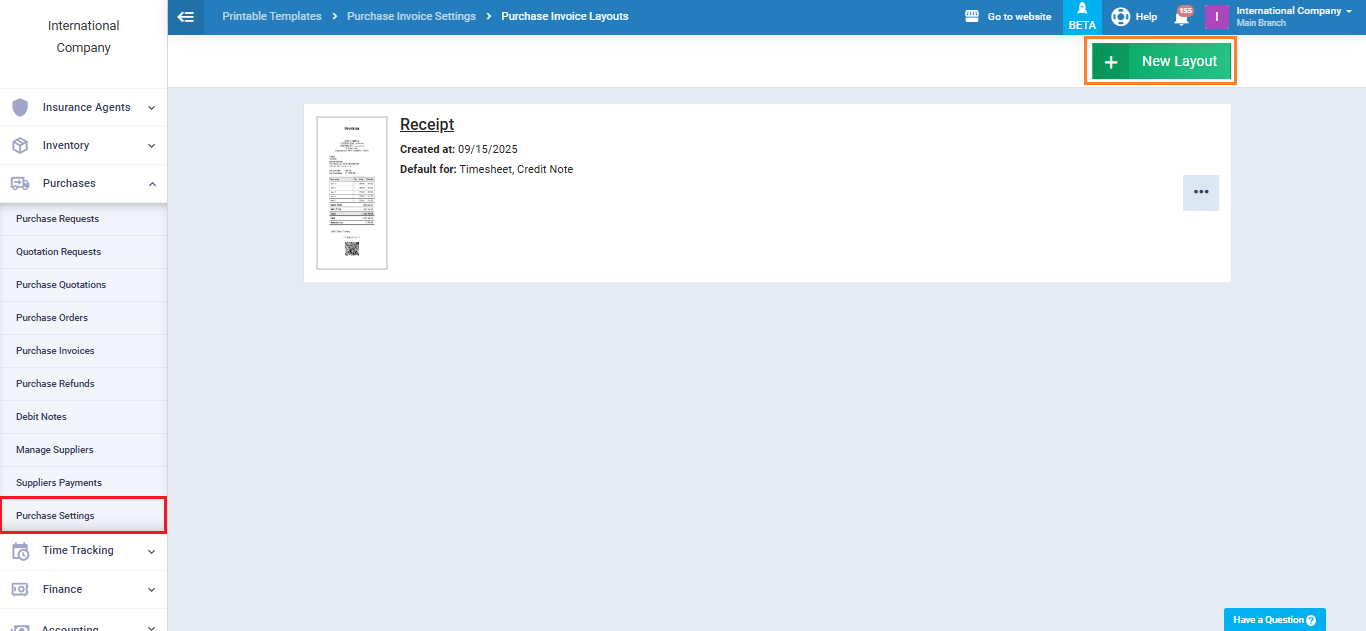The width and height of the screenshot is (1366, 631).
Task: Open the notifications bell
Action: click(1182, 17)
